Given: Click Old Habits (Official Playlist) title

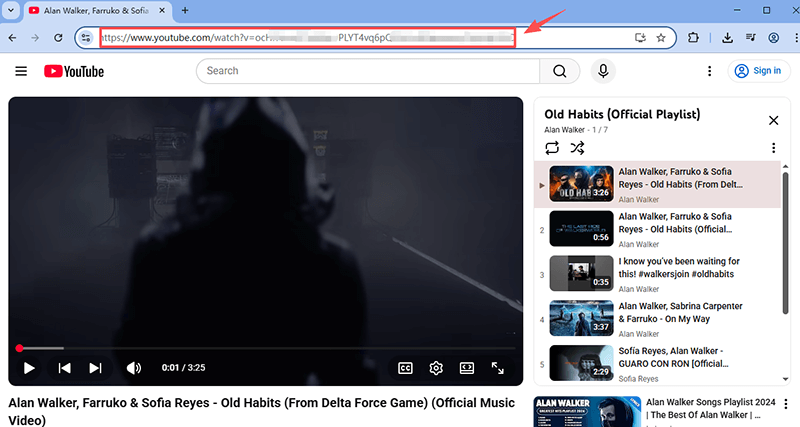Looking at the screenshot, I should pyautogui.click(x=622, y=114).
